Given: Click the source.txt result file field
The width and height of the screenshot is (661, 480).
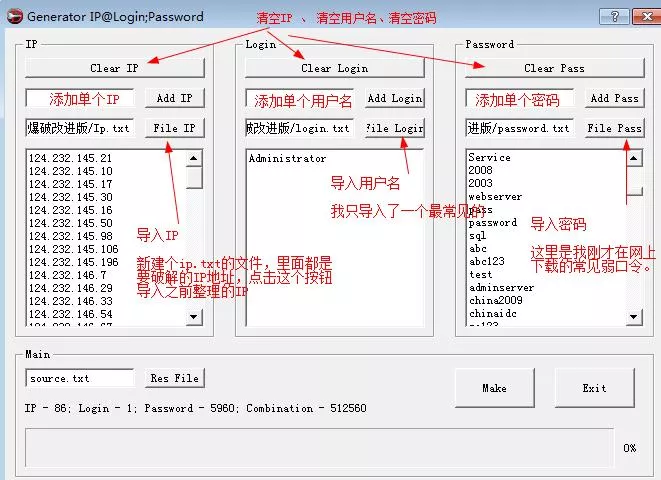Looking at the screenshot, I should (80, 378).
